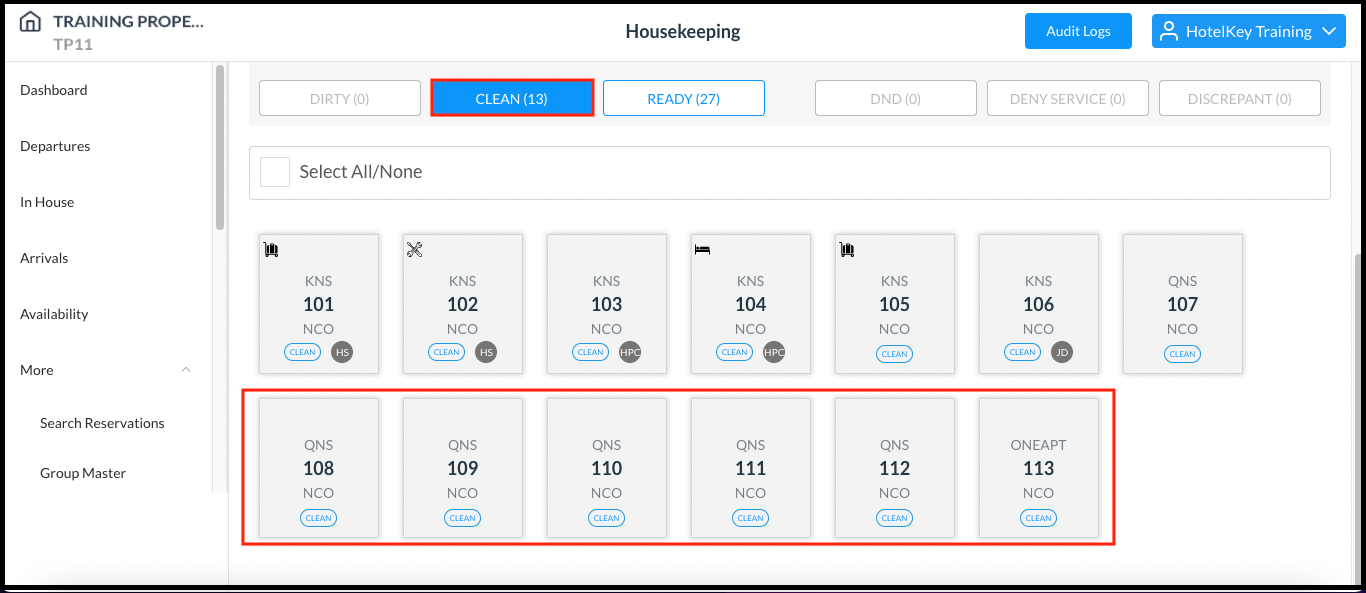Viewport: 1366px width, 593px height.
Task: Collapse the More section in the sidebar
Action: 186,369
